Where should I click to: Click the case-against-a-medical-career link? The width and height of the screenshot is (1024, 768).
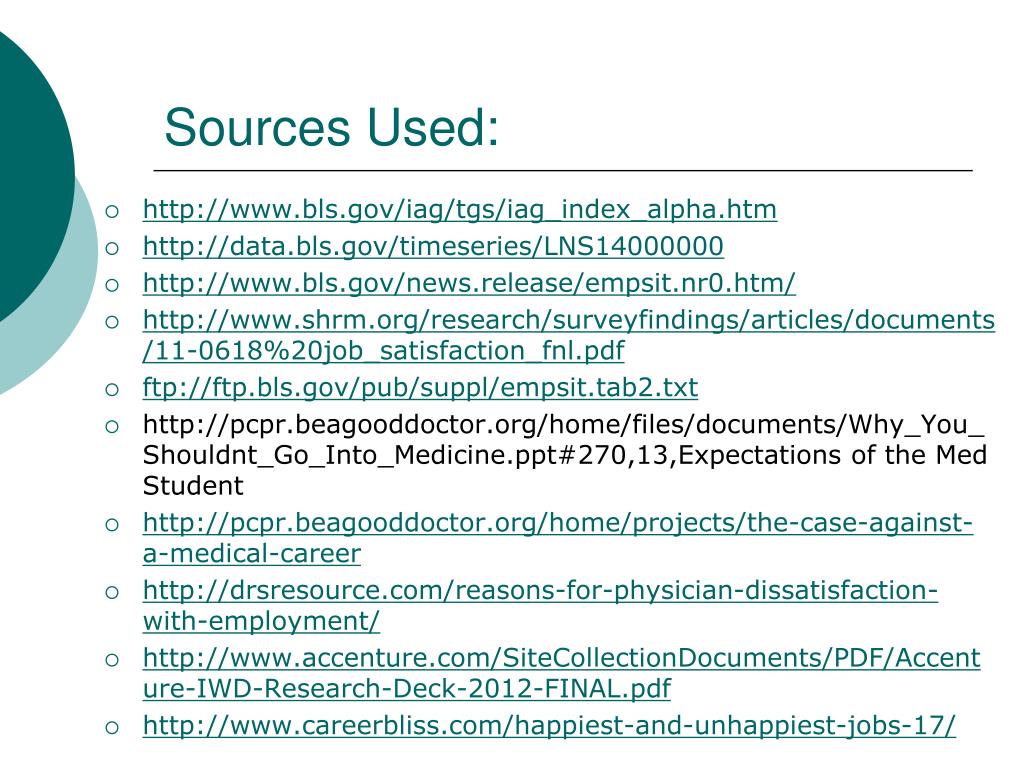557,523
